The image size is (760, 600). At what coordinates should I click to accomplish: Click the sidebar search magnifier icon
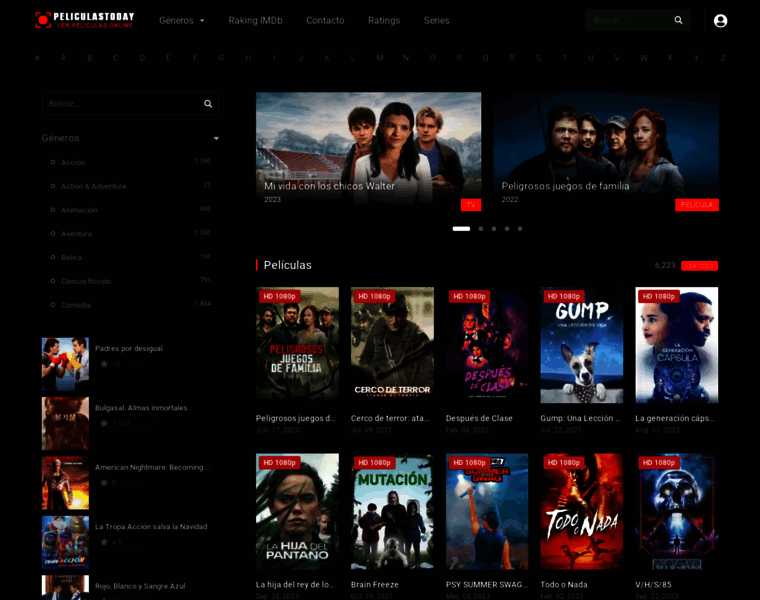[x=208, y=104]
